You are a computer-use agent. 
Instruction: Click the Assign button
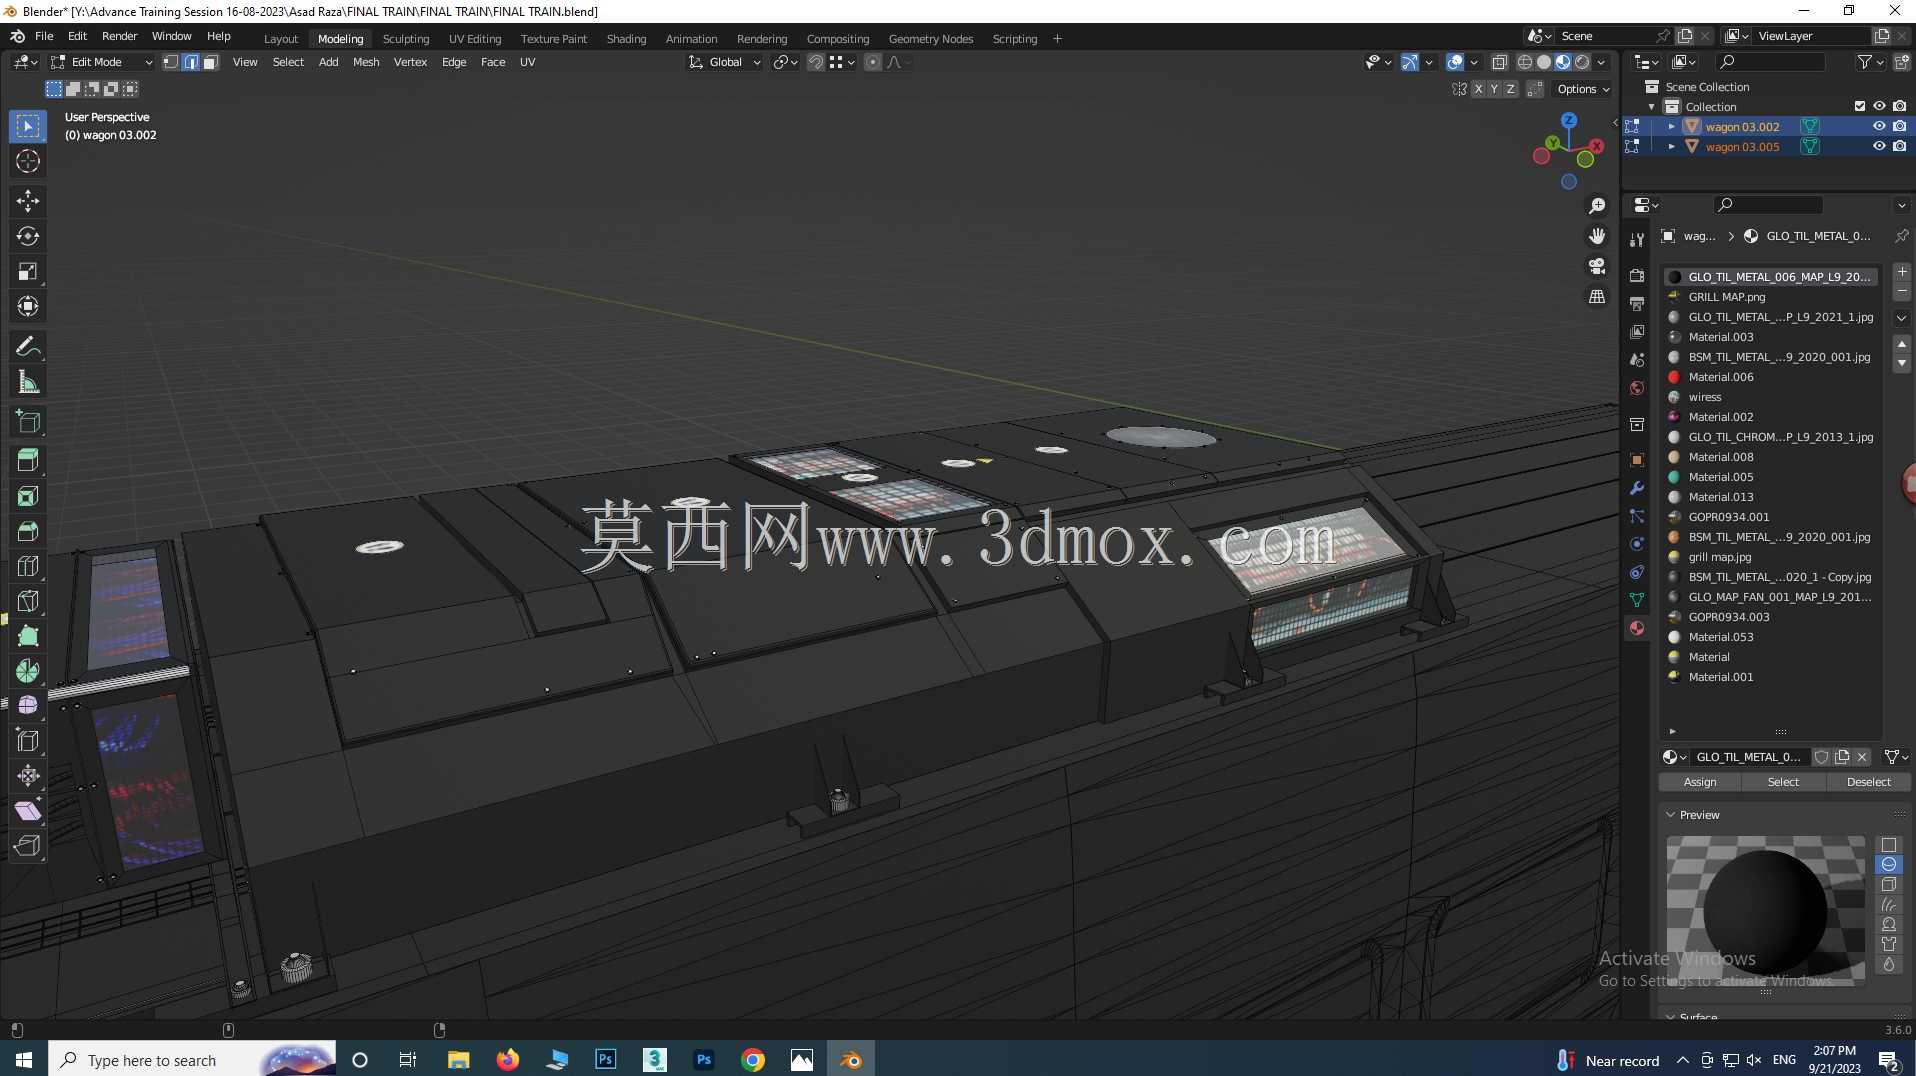pos(1700,782)
